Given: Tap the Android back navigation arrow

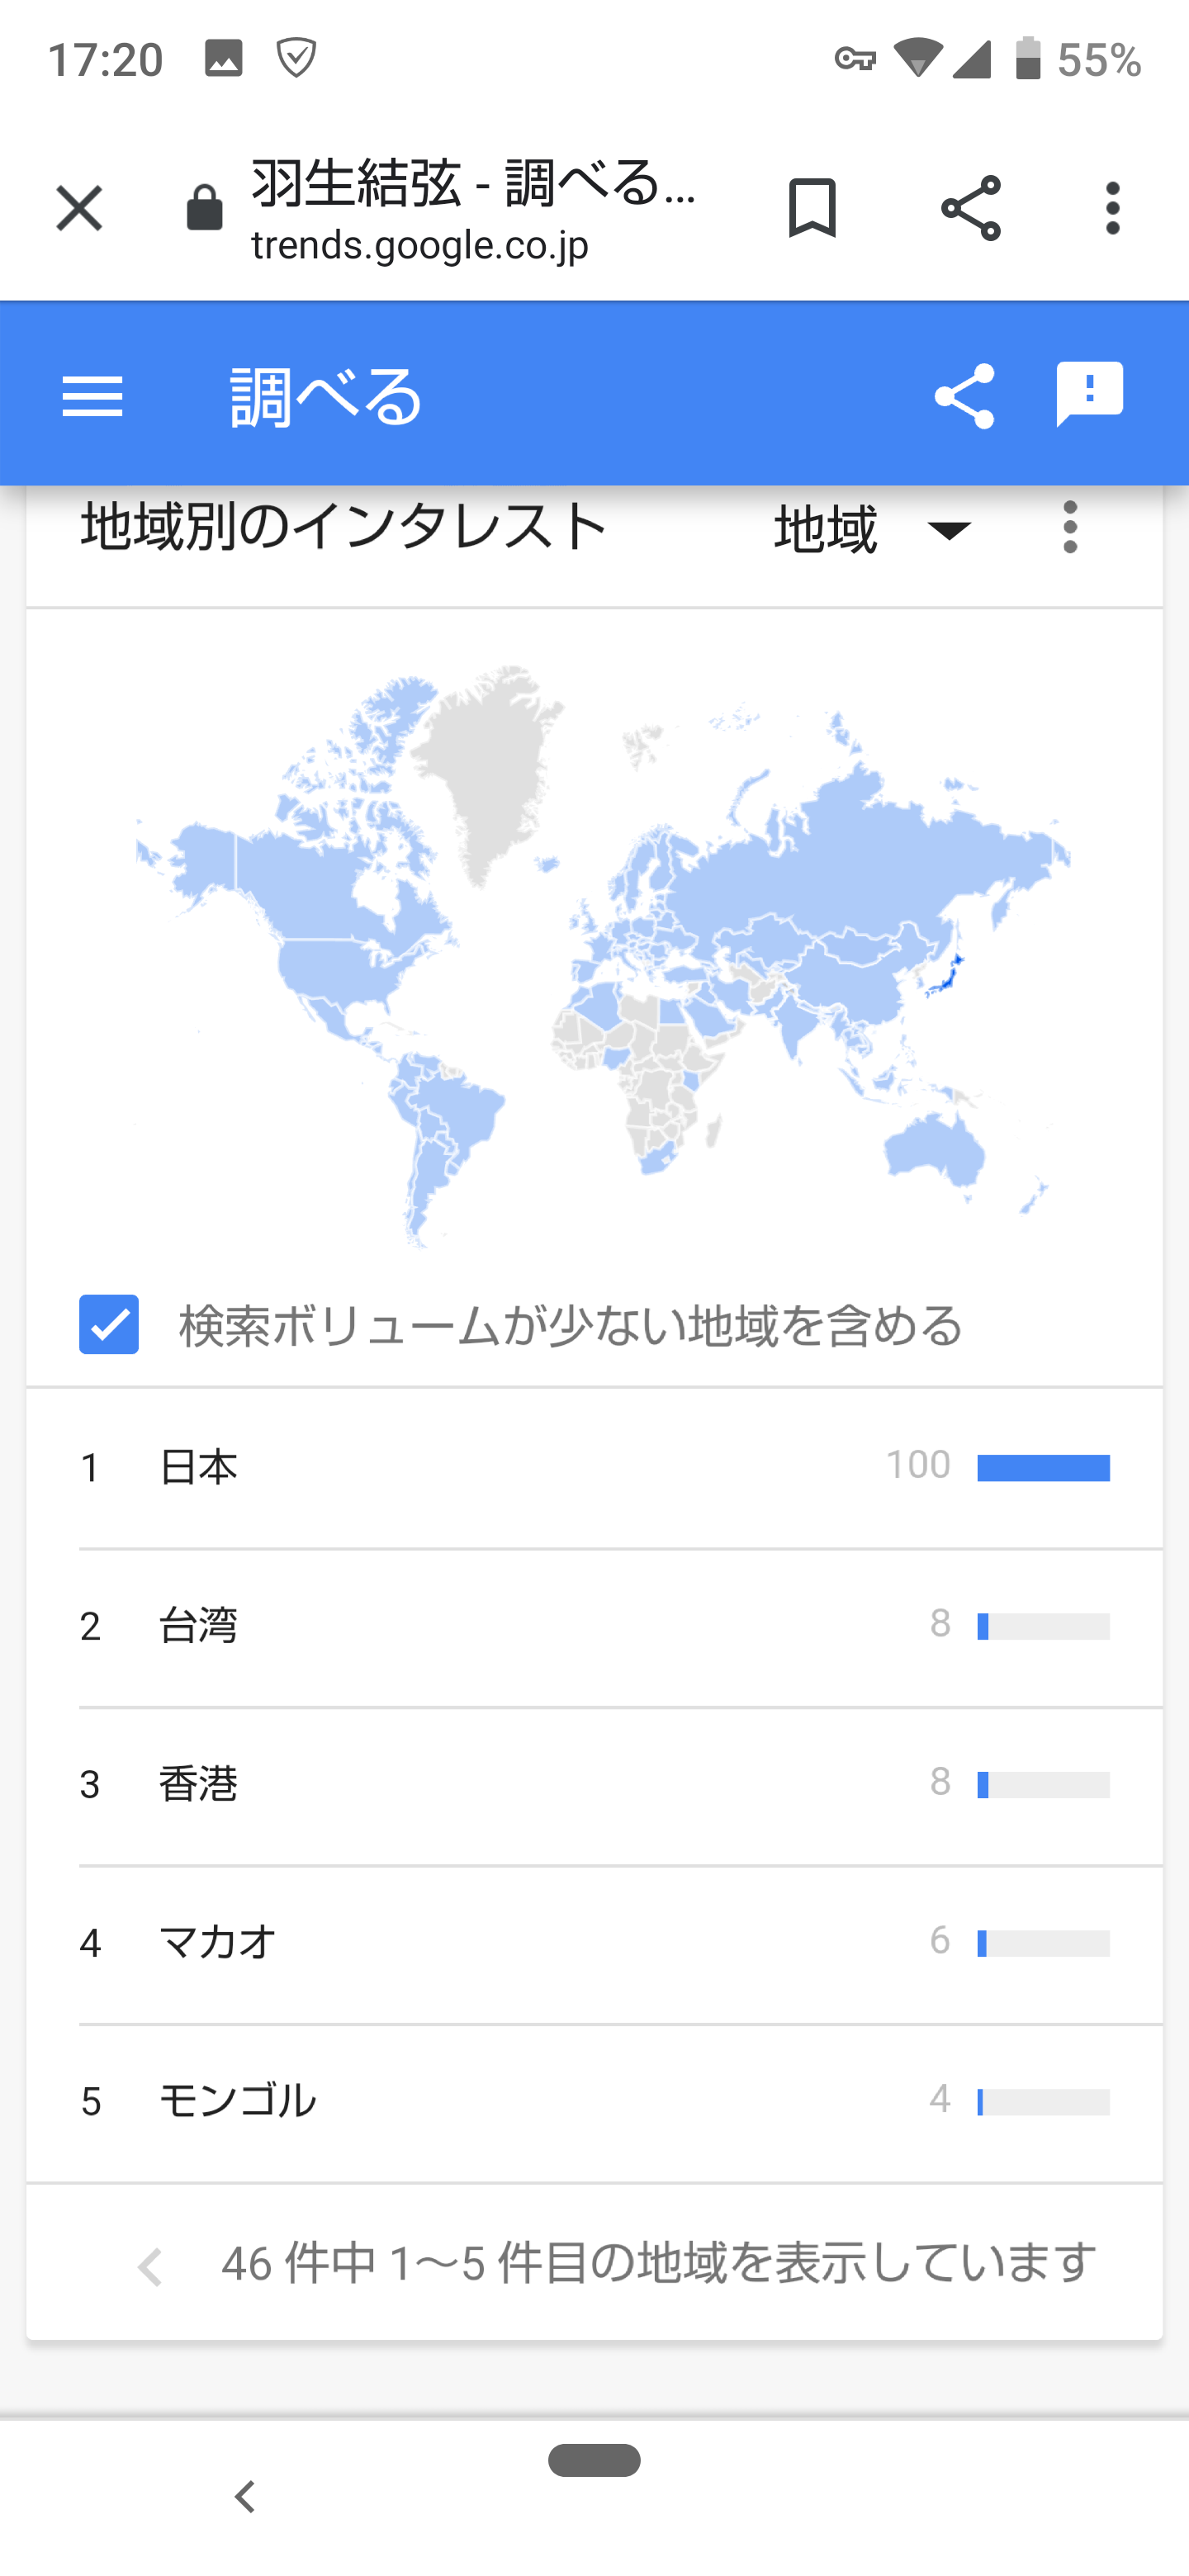Looking at the screenshot, I should (245, 2497).
